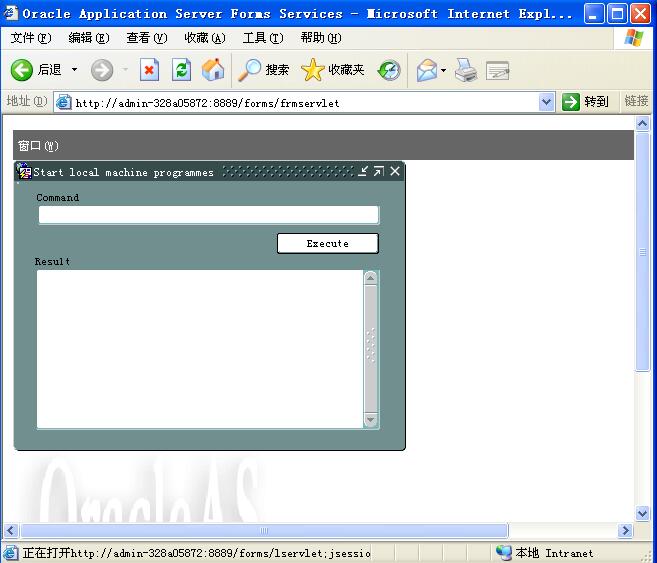
Task: Click the status bar page icon
Action: (x=10, y=553)
